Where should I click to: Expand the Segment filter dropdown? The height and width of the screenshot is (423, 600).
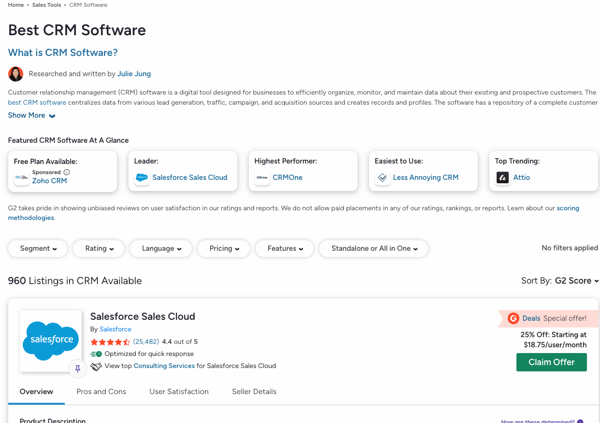click(38, 248)
